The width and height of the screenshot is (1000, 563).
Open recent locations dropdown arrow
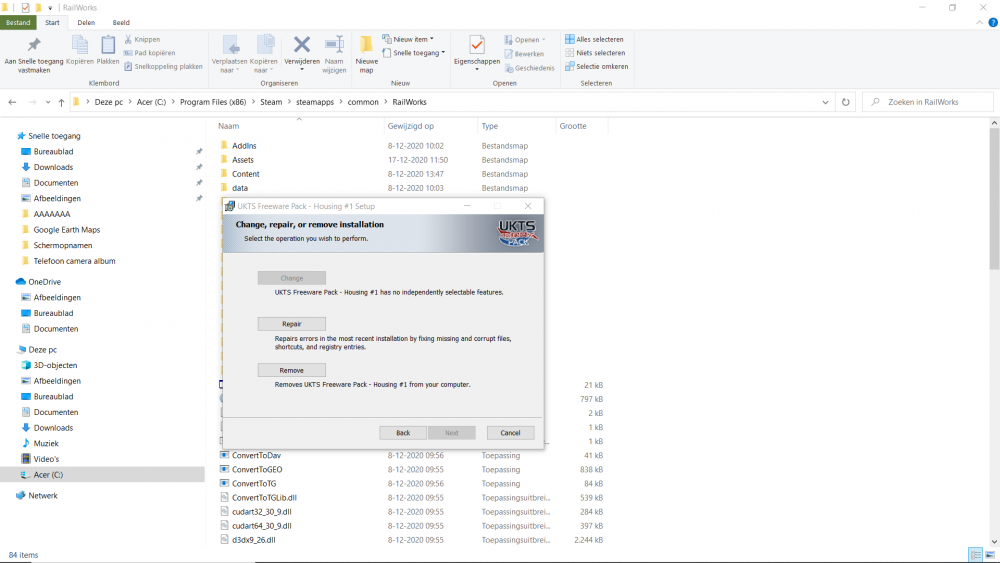click(48, 102)
